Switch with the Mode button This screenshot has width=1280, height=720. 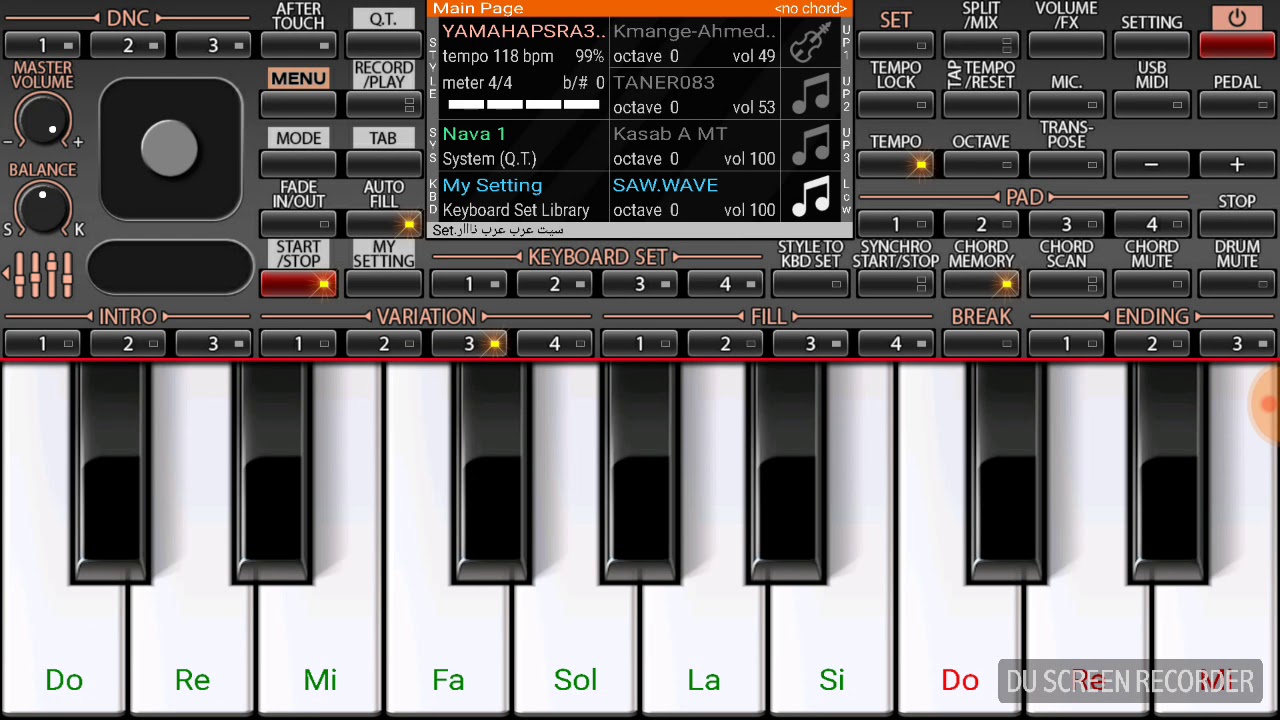point(298,164)
